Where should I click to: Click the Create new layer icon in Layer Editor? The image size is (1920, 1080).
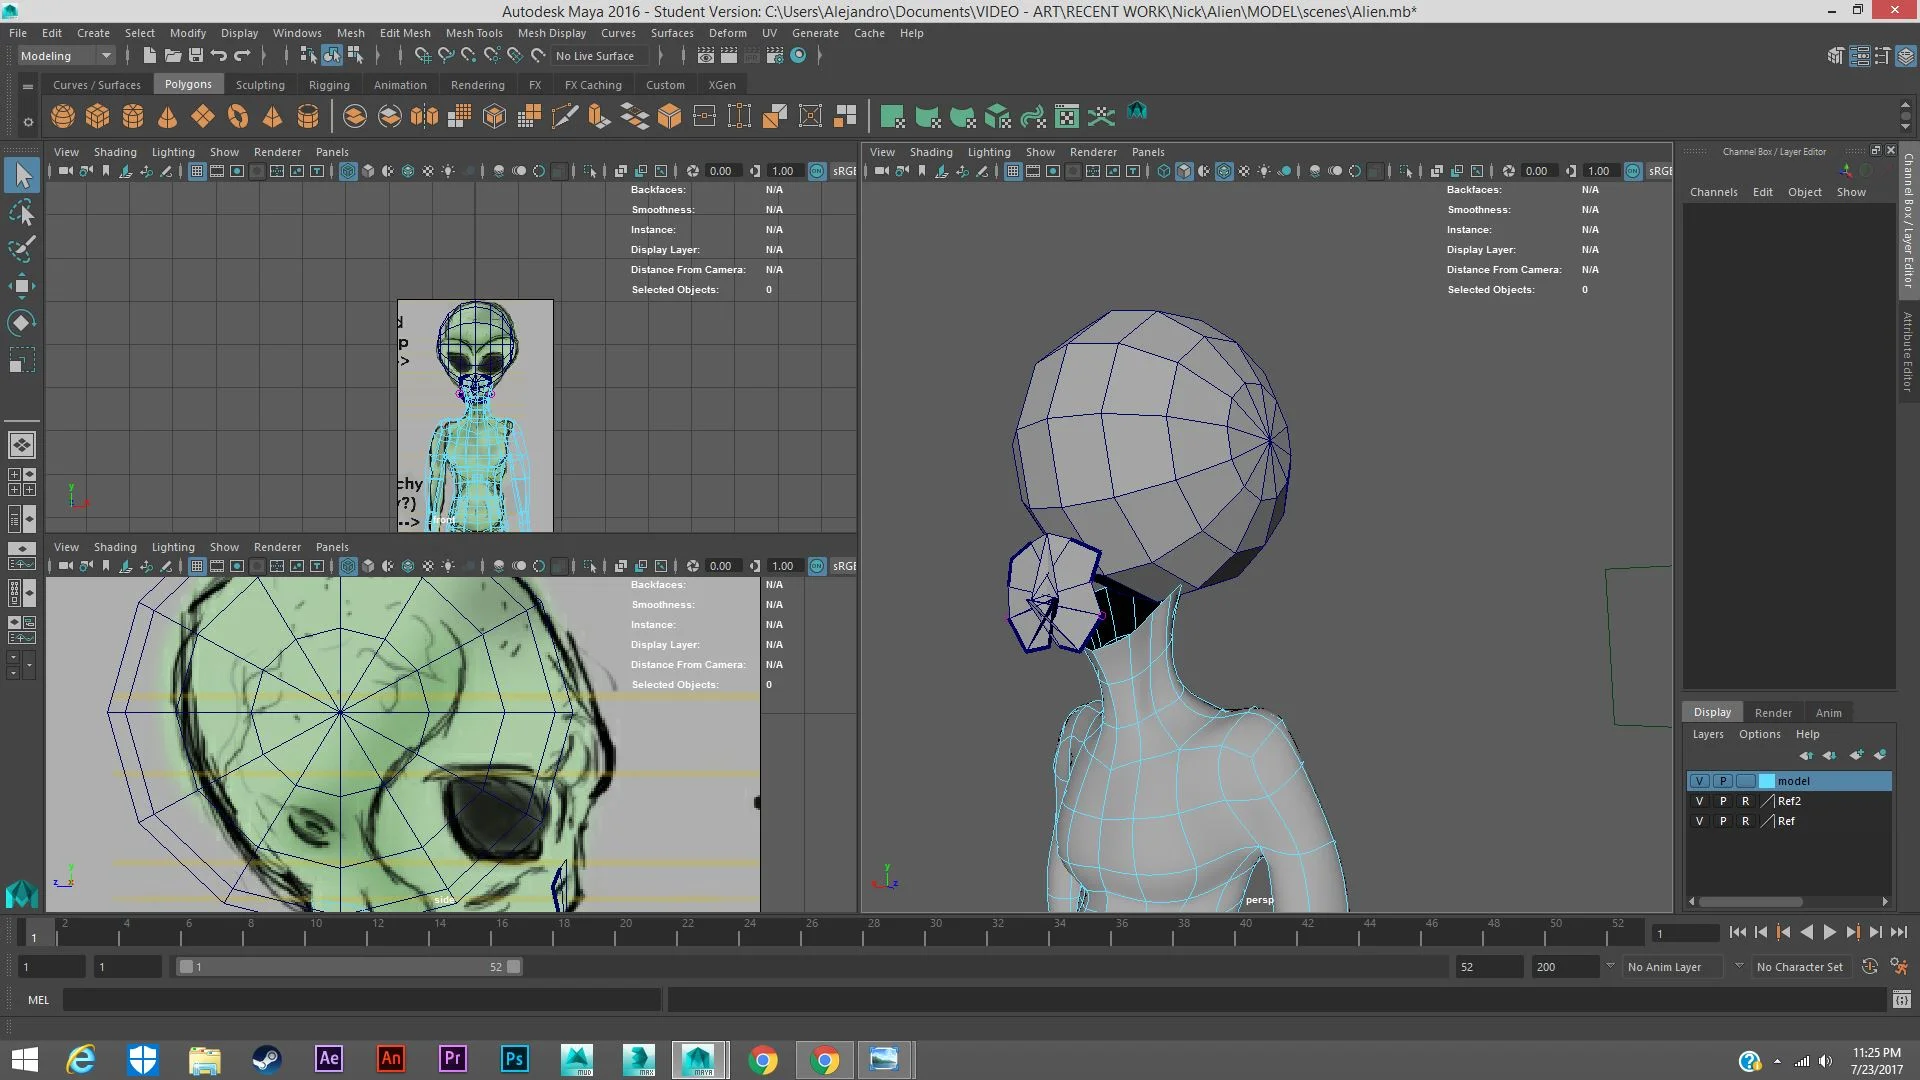point(1857,755)
